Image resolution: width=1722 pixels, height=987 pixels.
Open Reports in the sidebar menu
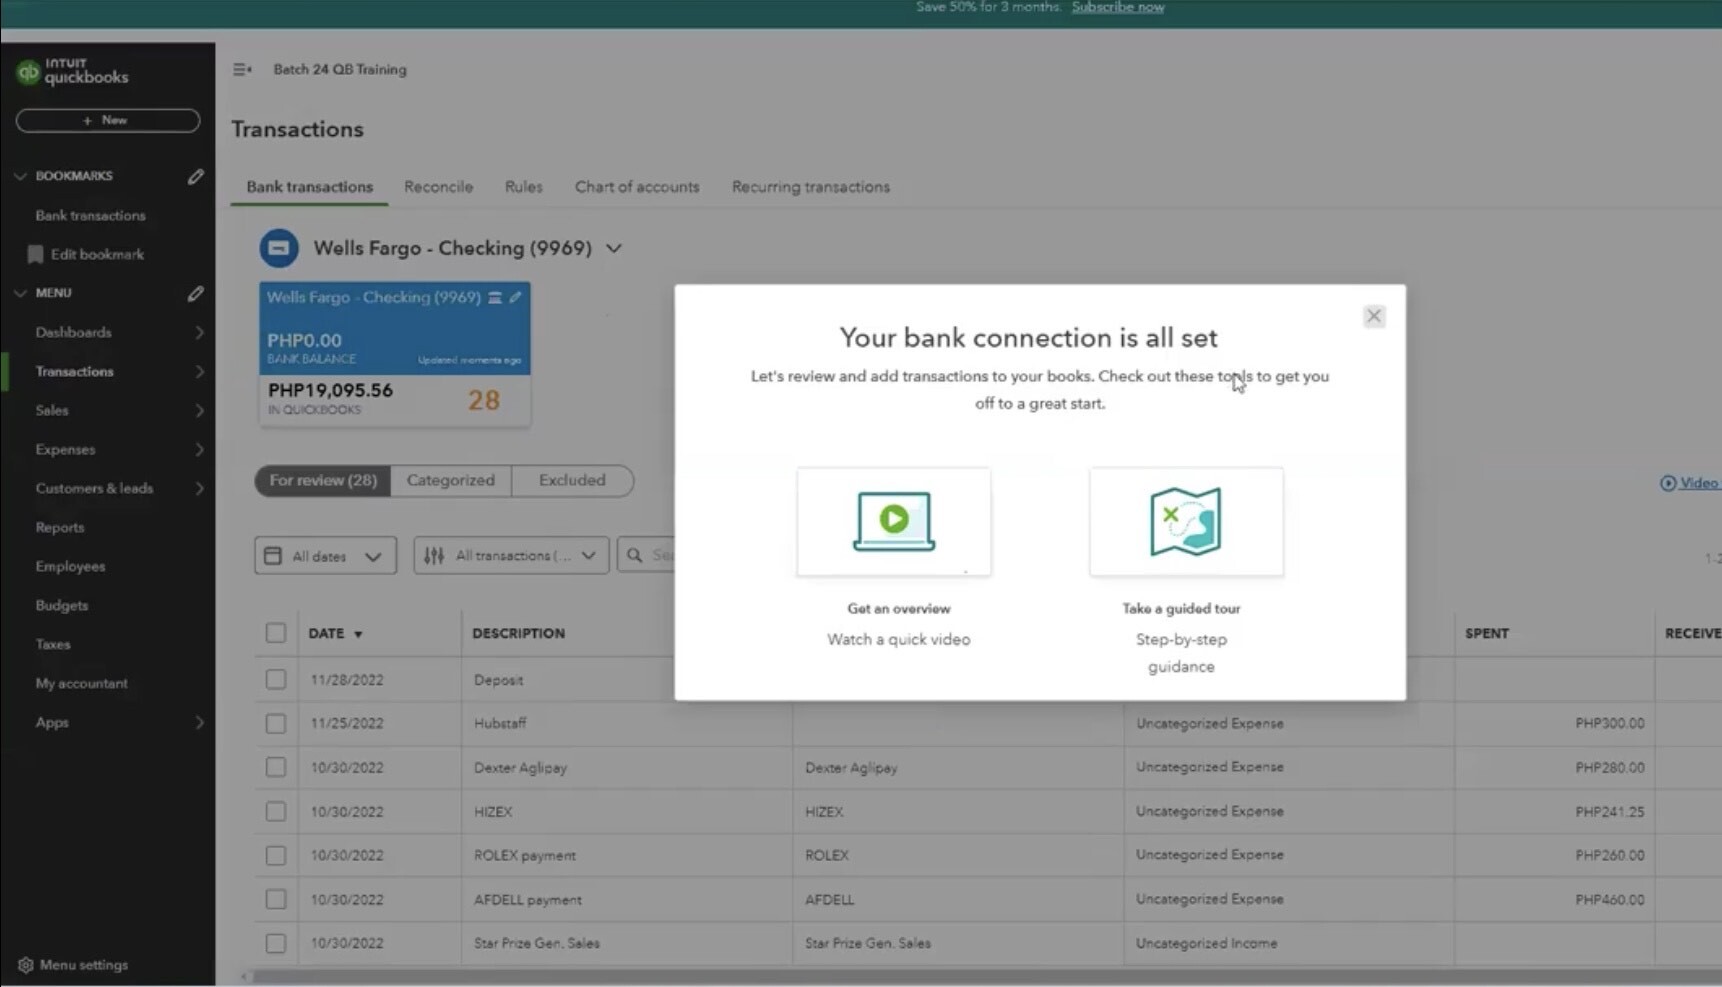(x=60, y=527)
